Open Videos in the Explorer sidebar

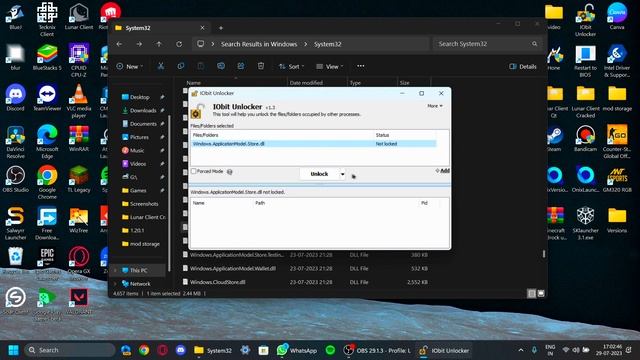(x=138, y=164)
